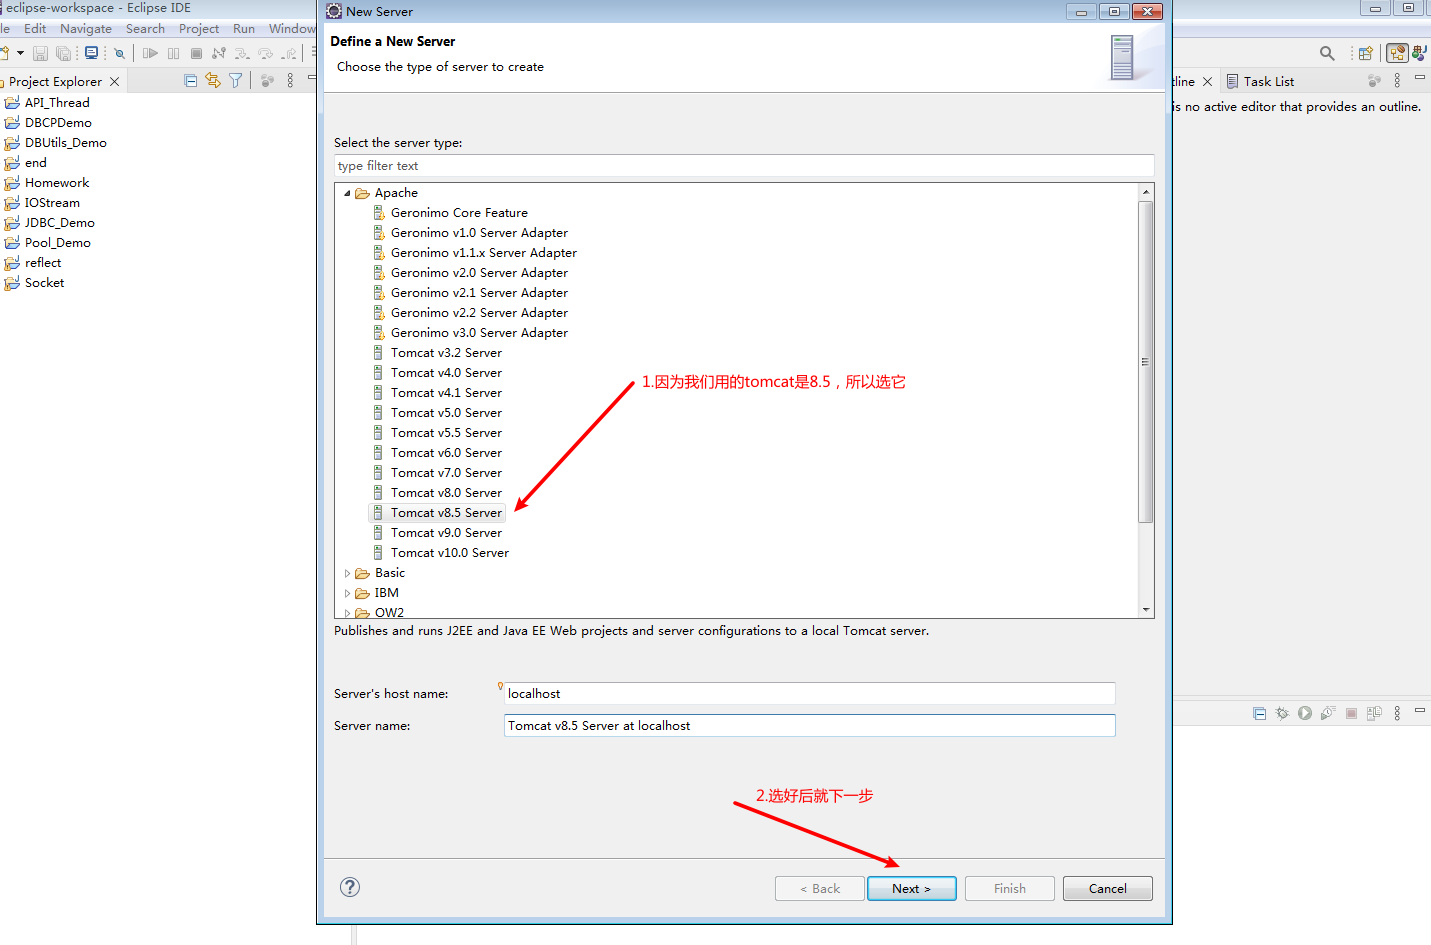Click the Eclipse search magnifier icon

click(1327, 53)
